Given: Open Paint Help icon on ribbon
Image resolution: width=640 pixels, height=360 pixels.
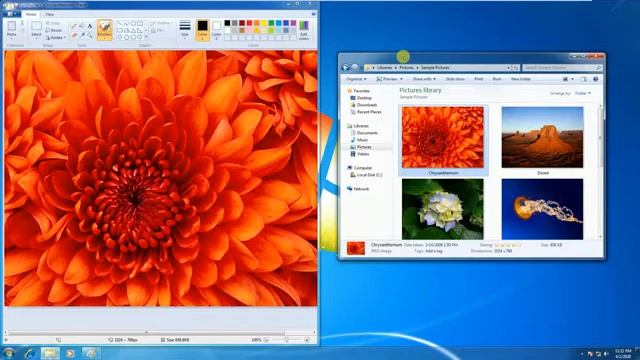Looking at the screenshot, I should (314, 14).
